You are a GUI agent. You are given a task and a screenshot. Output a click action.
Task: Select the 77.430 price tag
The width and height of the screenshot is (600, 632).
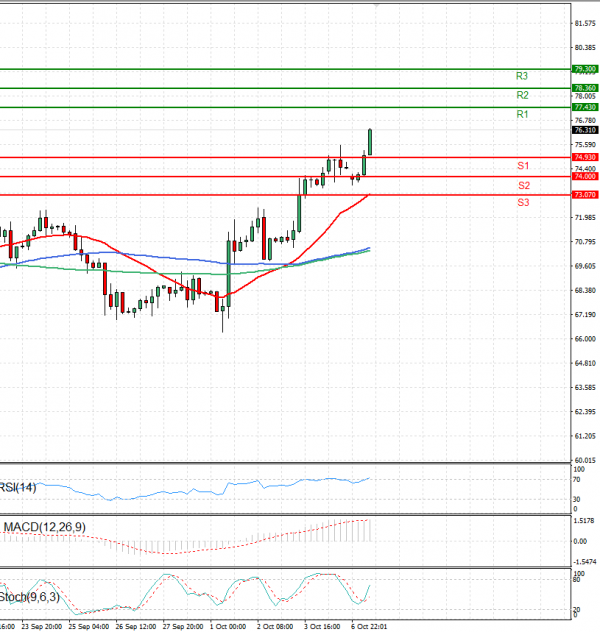(585, 107)
